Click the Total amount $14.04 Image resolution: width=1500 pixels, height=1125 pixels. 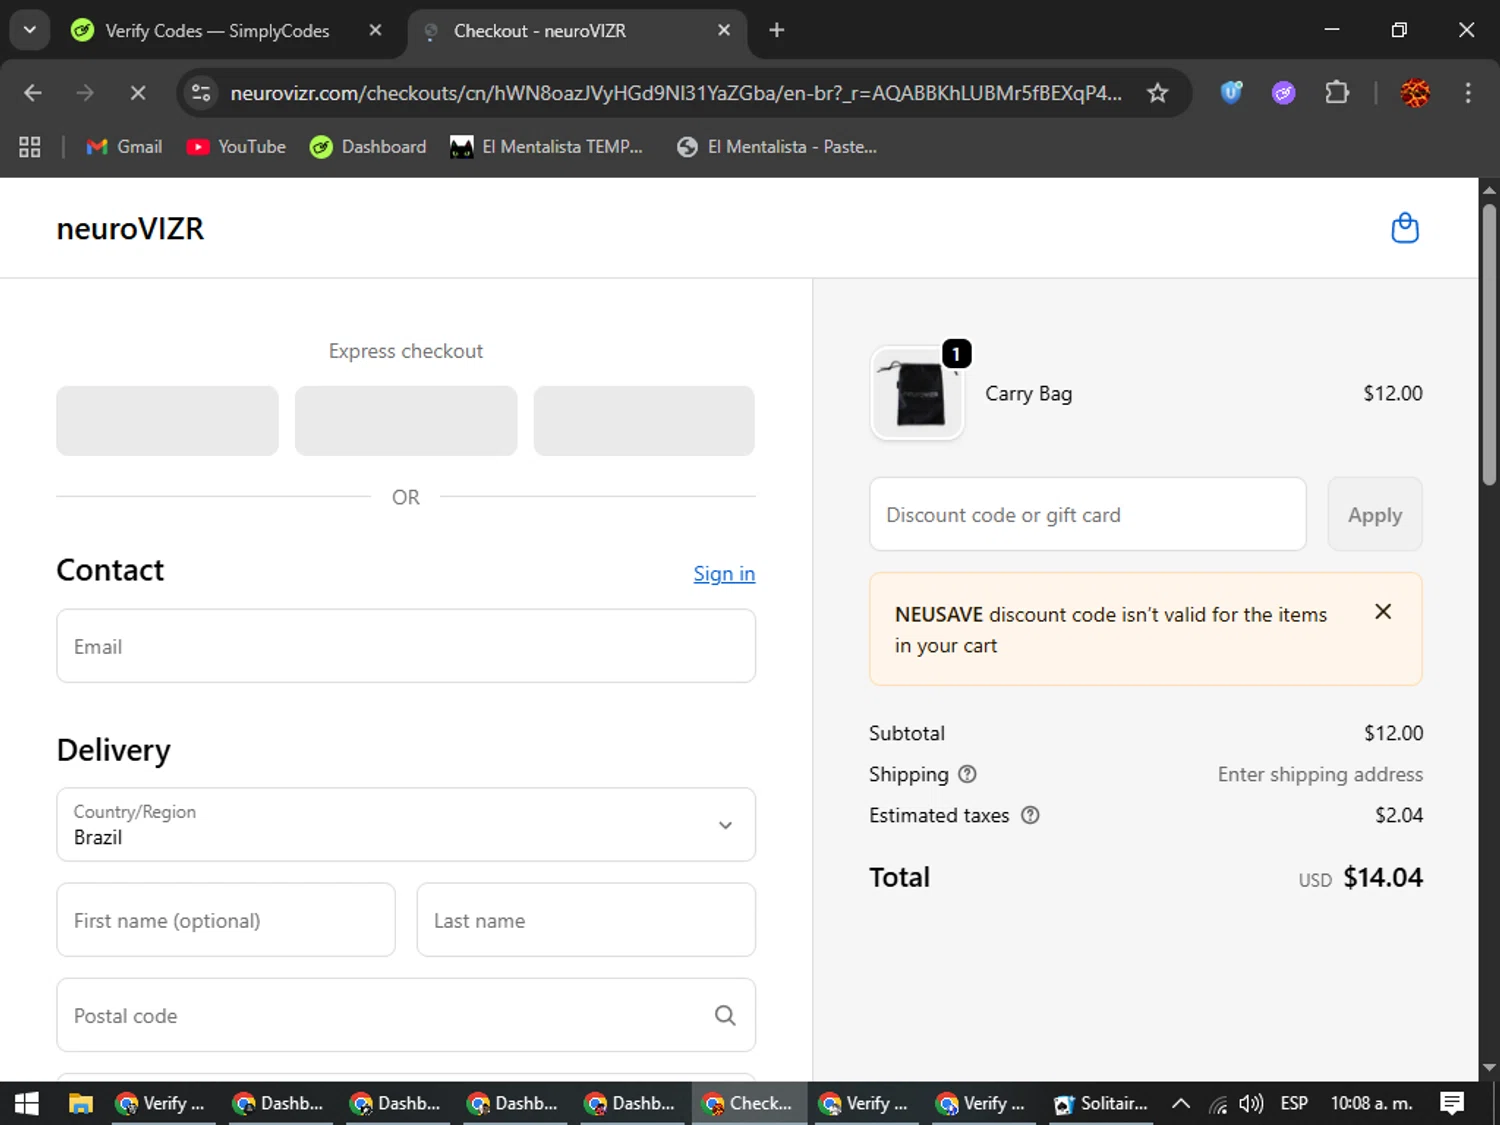click(x=1383, y=877)
